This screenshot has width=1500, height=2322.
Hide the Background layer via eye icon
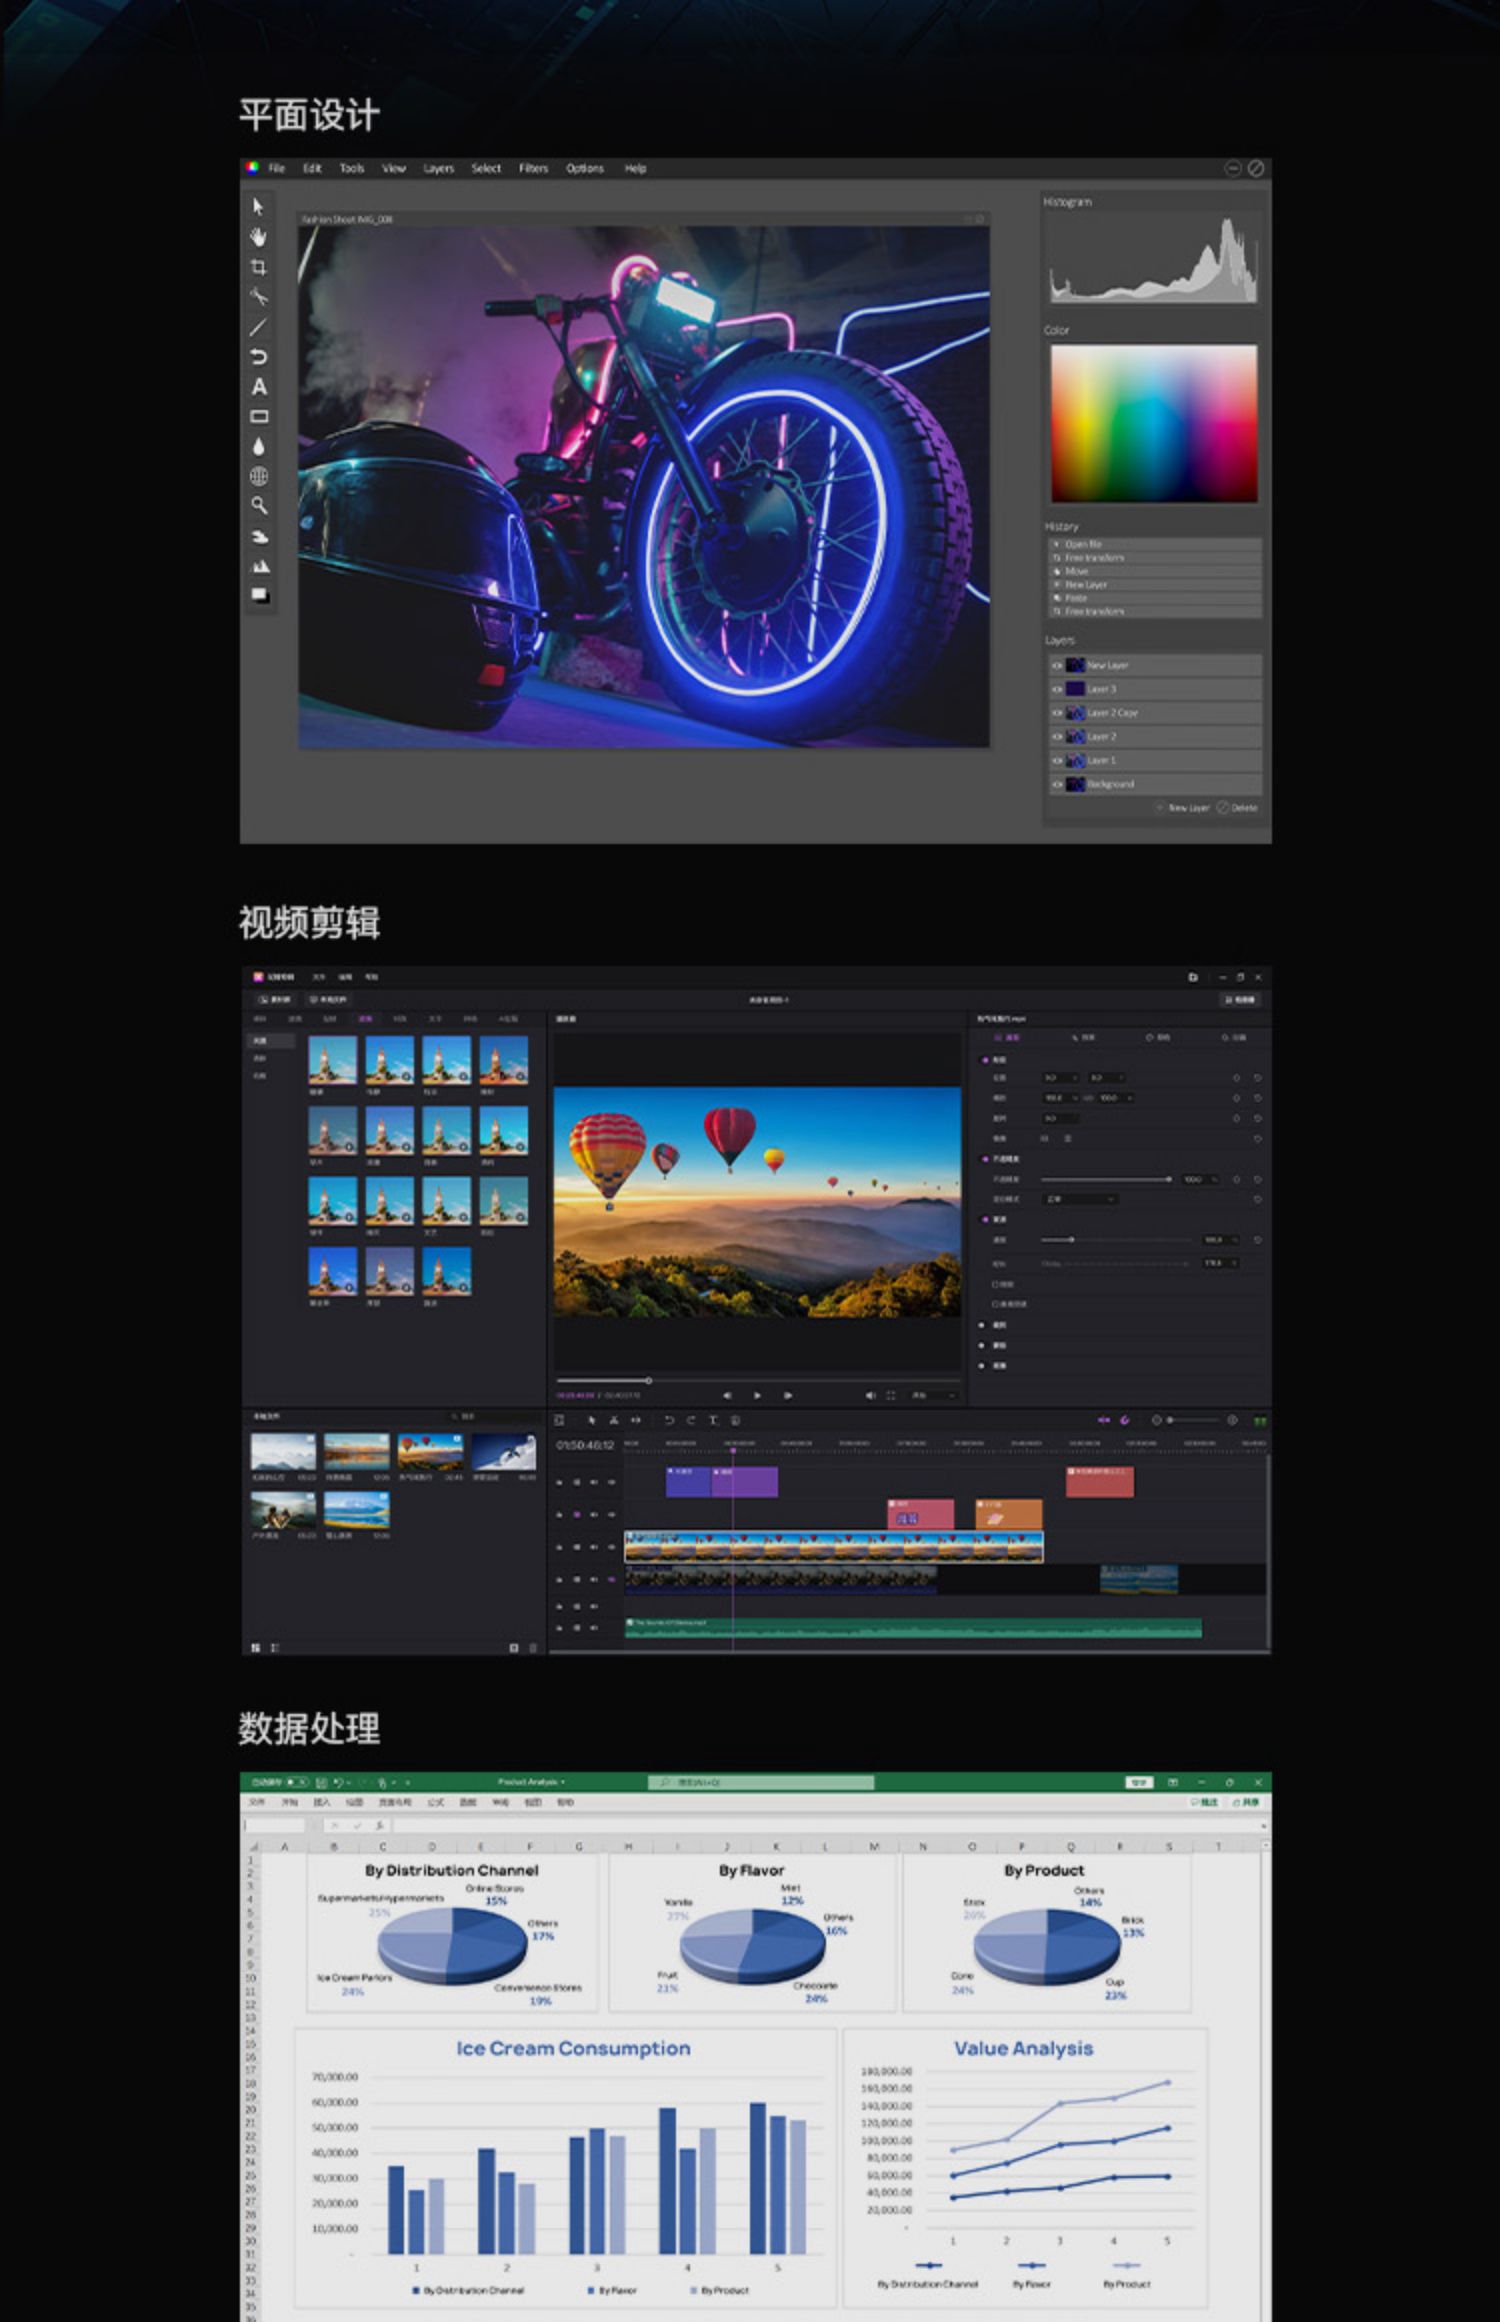pyautogui.click(x=1056, y=785)
